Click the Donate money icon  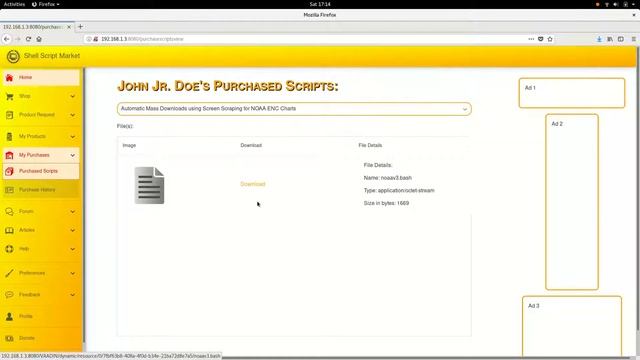[x=9, y=338]
